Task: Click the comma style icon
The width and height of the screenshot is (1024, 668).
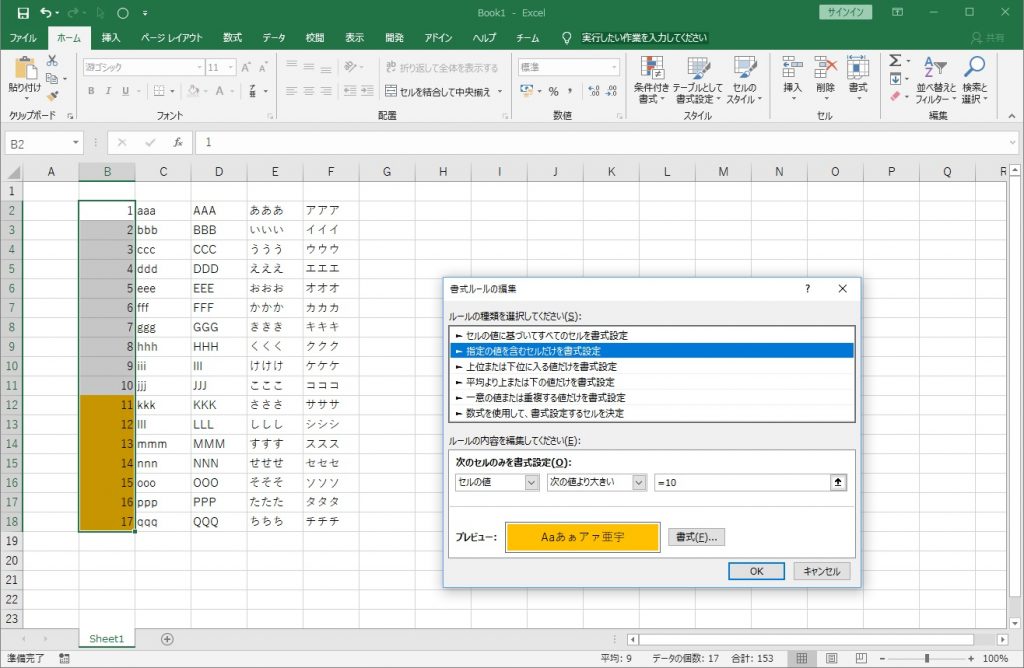Action: point(570,91)
